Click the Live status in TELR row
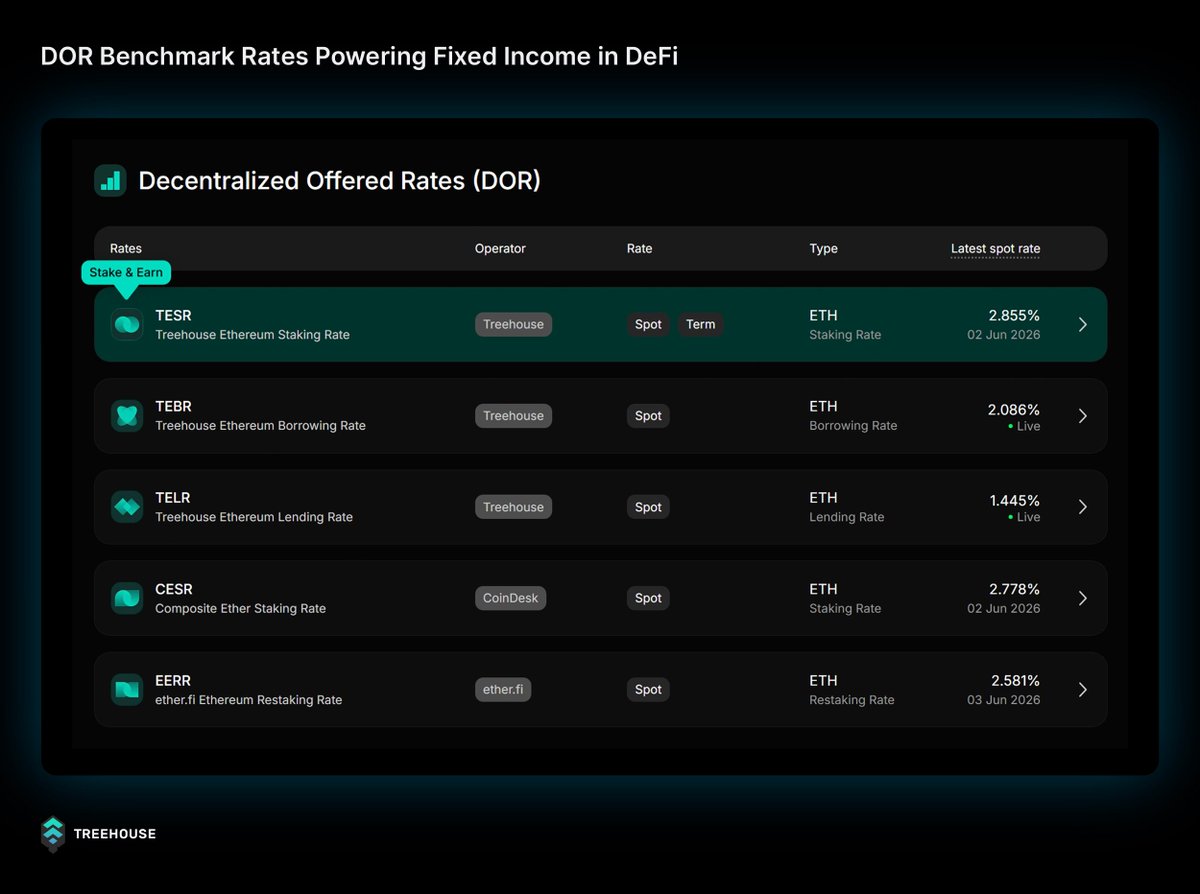 click(x=1024, y=517)
